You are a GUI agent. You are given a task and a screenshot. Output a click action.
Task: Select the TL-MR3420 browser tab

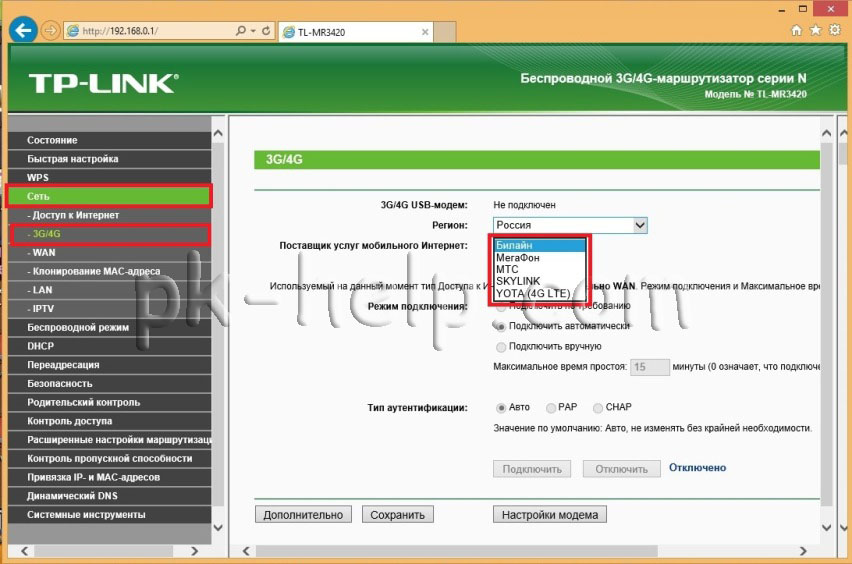click(x=356, y=32)
